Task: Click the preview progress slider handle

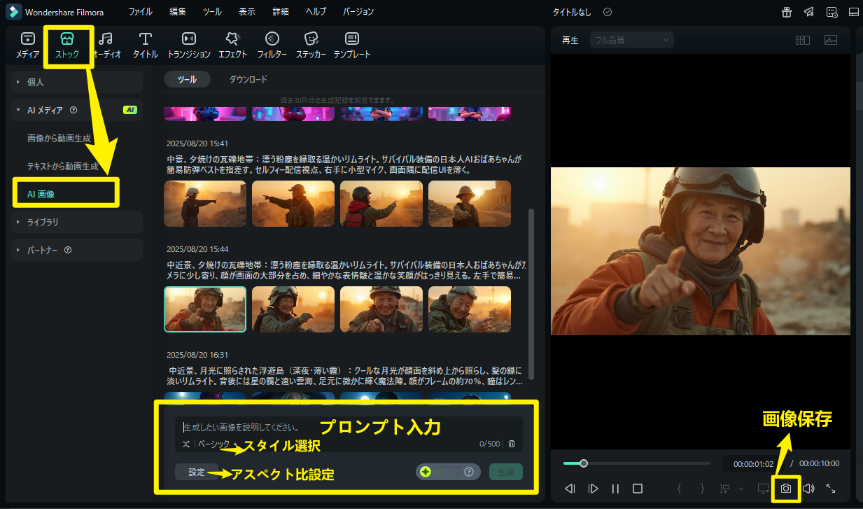Action: point(583,463)
